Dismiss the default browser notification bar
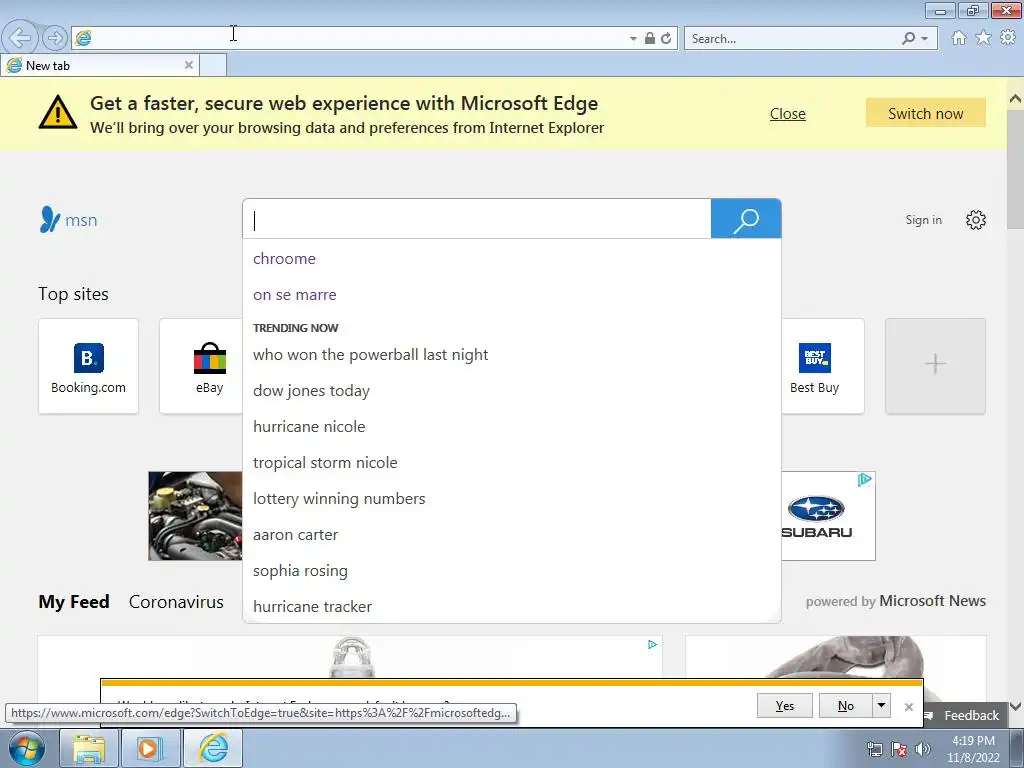The width and height of the screenshot is (1024, 768). (908, 707)
